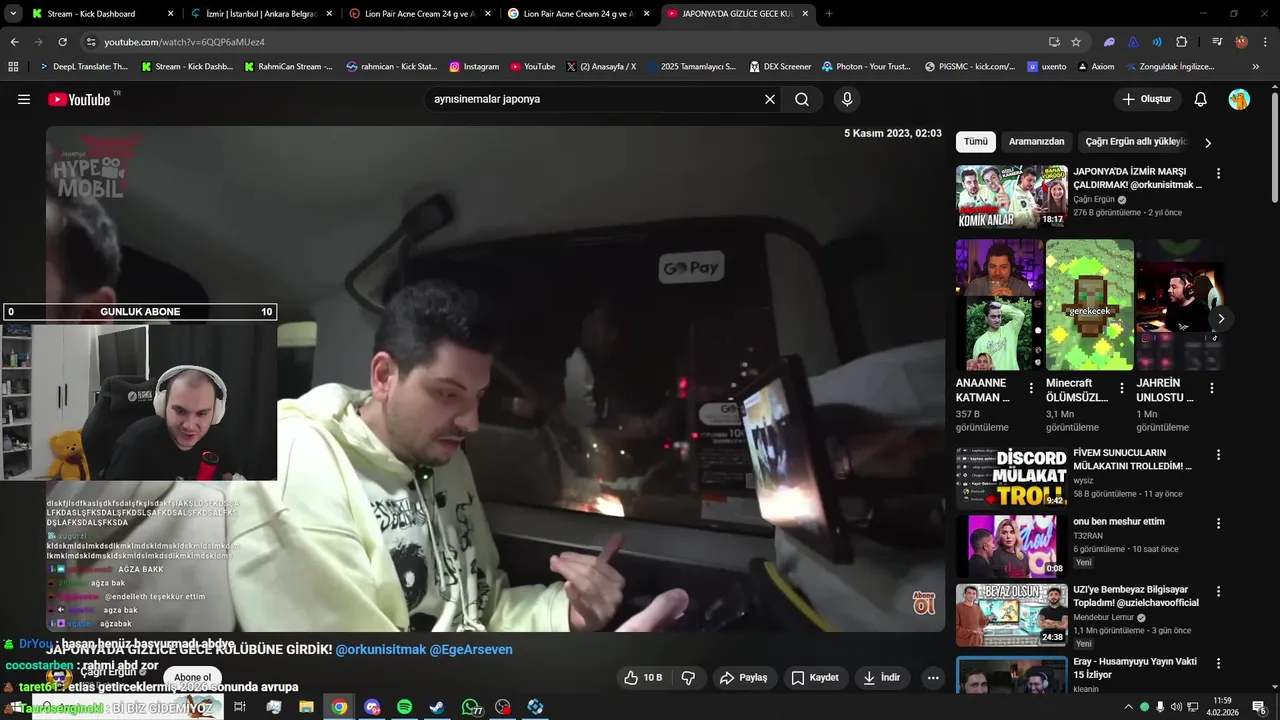Open Spotify from the taskbar
This screenshot has width=1280, height=720.
pyautogui.click(x=404, y=707)
